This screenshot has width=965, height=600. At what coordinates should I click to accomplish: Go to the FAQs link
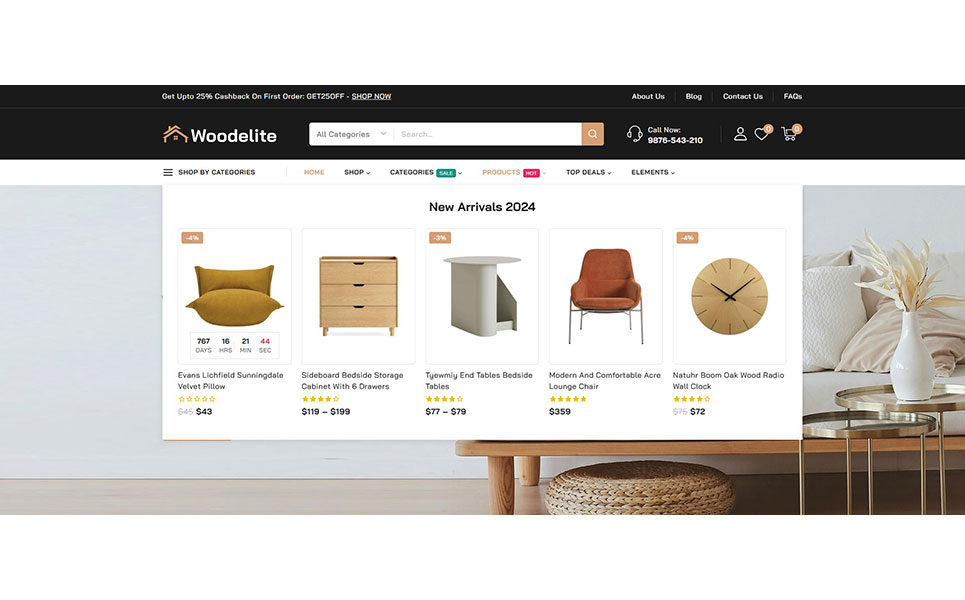point(793,97)
